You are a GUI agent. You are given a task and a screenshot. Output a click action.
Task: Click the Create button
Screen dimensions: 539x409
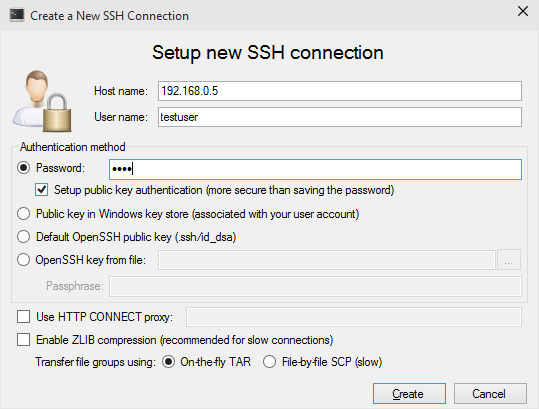pos(409,394)
